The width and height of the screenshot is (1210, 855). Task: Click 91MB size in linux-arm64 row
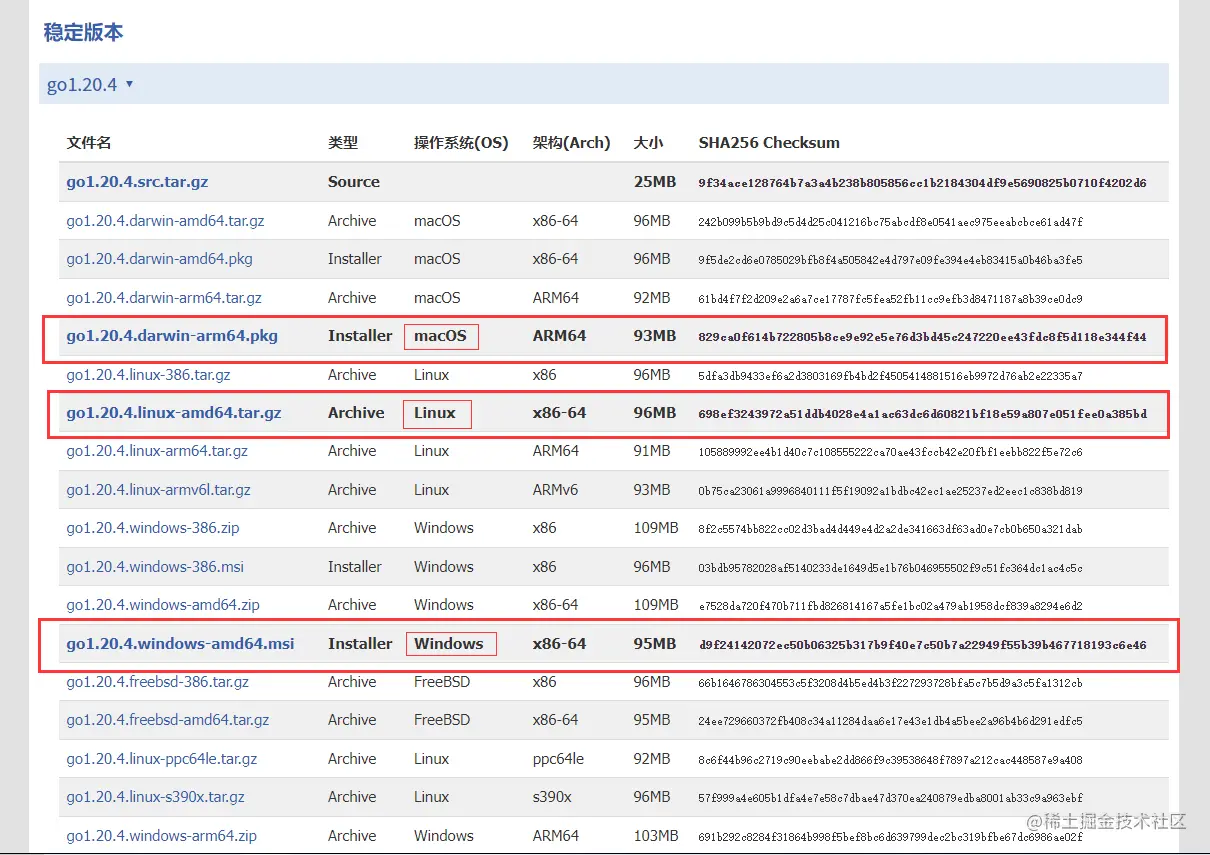pos(652,451)
